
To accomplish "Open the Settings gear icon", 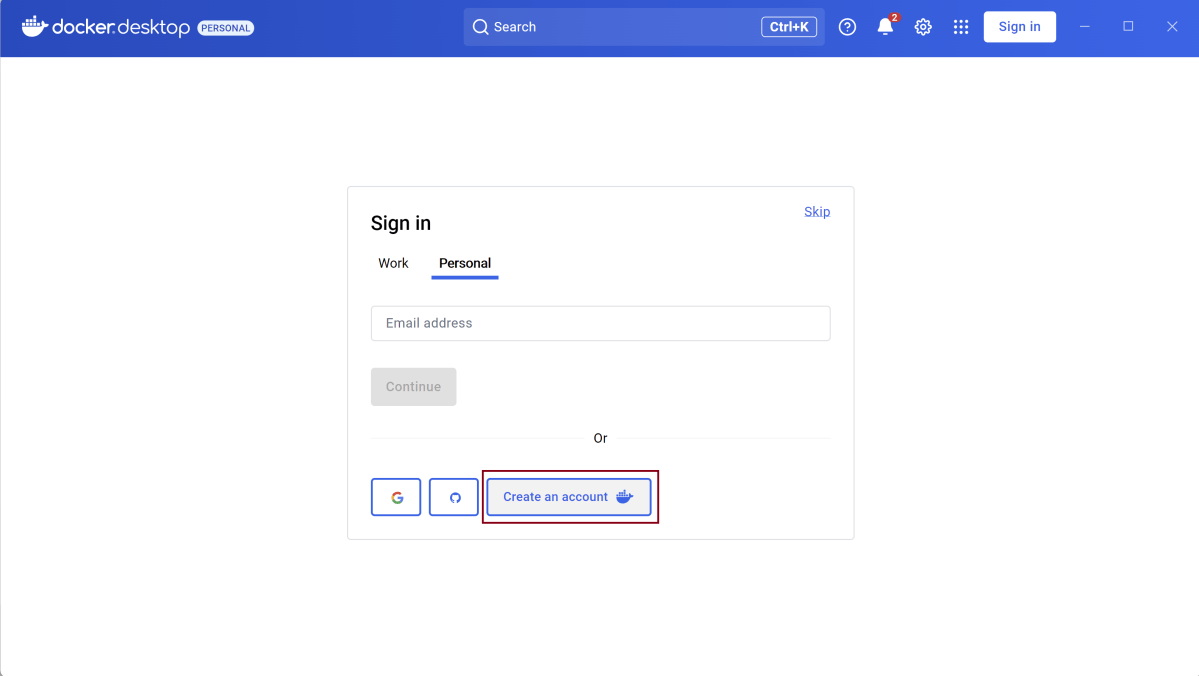I will click(x=923, y=27).
